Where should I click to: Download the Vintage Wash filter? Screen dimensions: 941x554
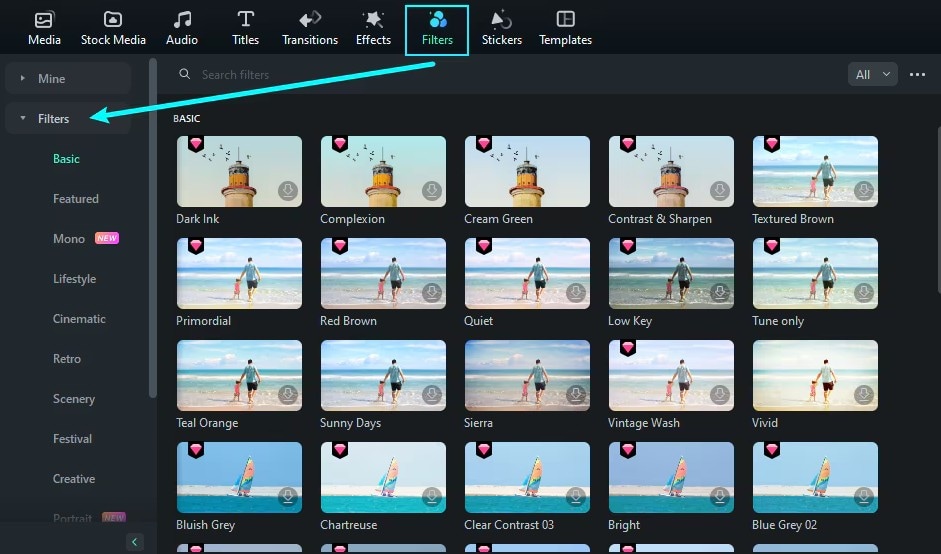(720, 395)
